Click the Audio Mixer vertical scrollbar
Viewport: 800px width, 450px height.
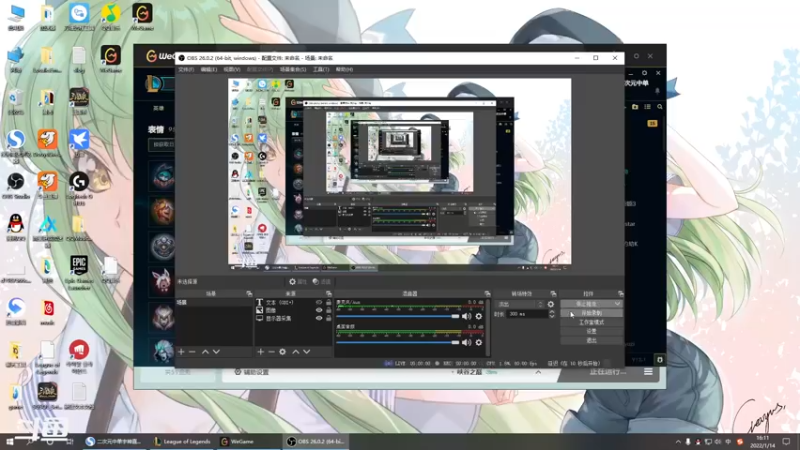488,328
